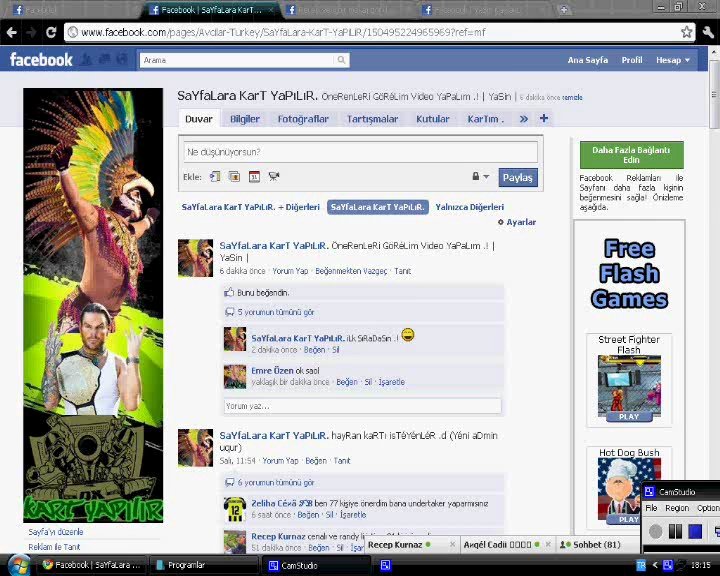Open the File menu in CamStudio
Screen dimensions: 720x576
pyautogui.click(x=651, y=508)
